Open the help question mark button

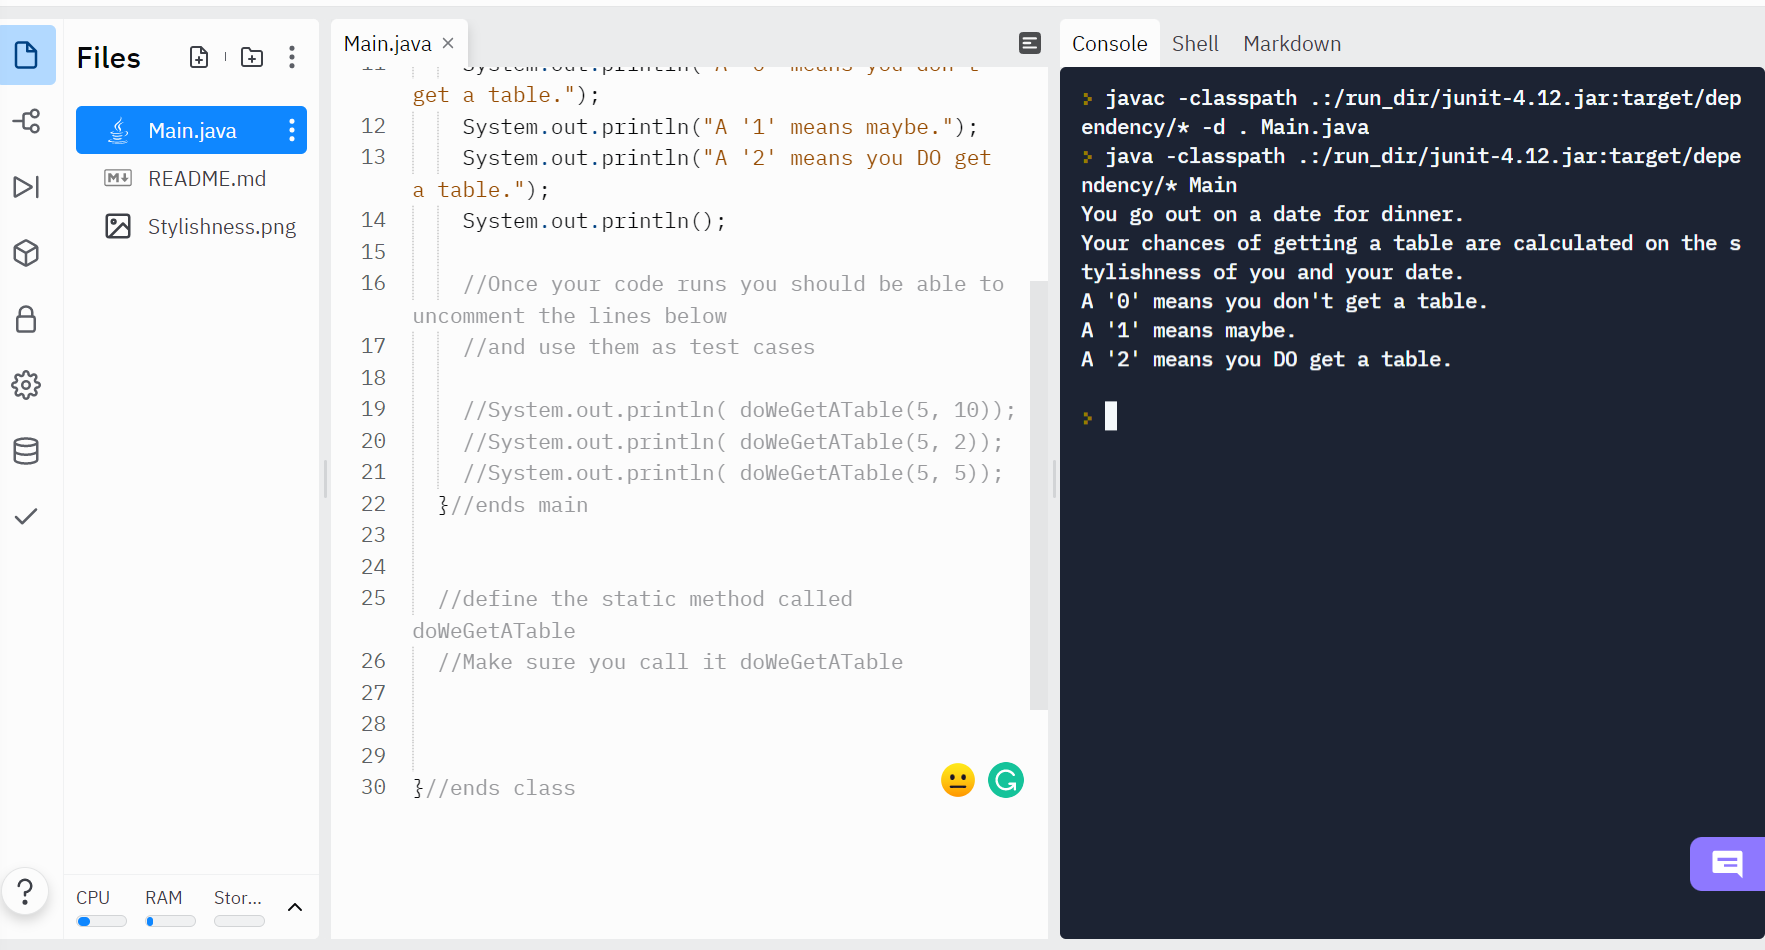pyautogui.click(x=25, y=891)
